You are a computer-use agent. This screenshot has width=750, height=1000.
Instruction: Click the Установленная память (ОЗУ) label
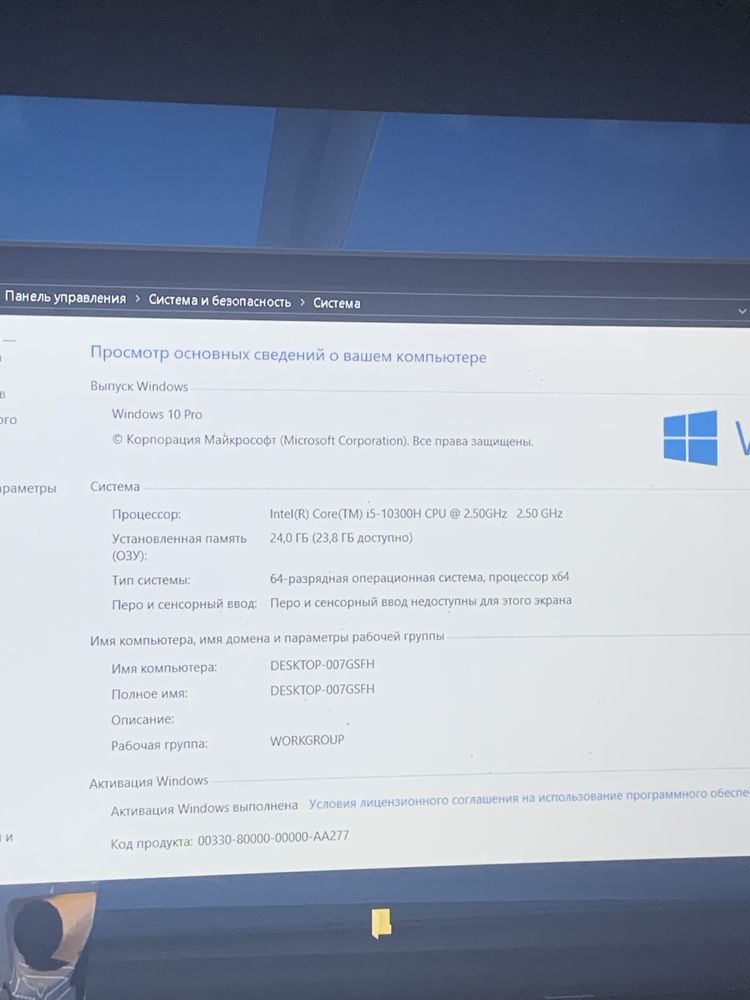(x=179, y=547)
